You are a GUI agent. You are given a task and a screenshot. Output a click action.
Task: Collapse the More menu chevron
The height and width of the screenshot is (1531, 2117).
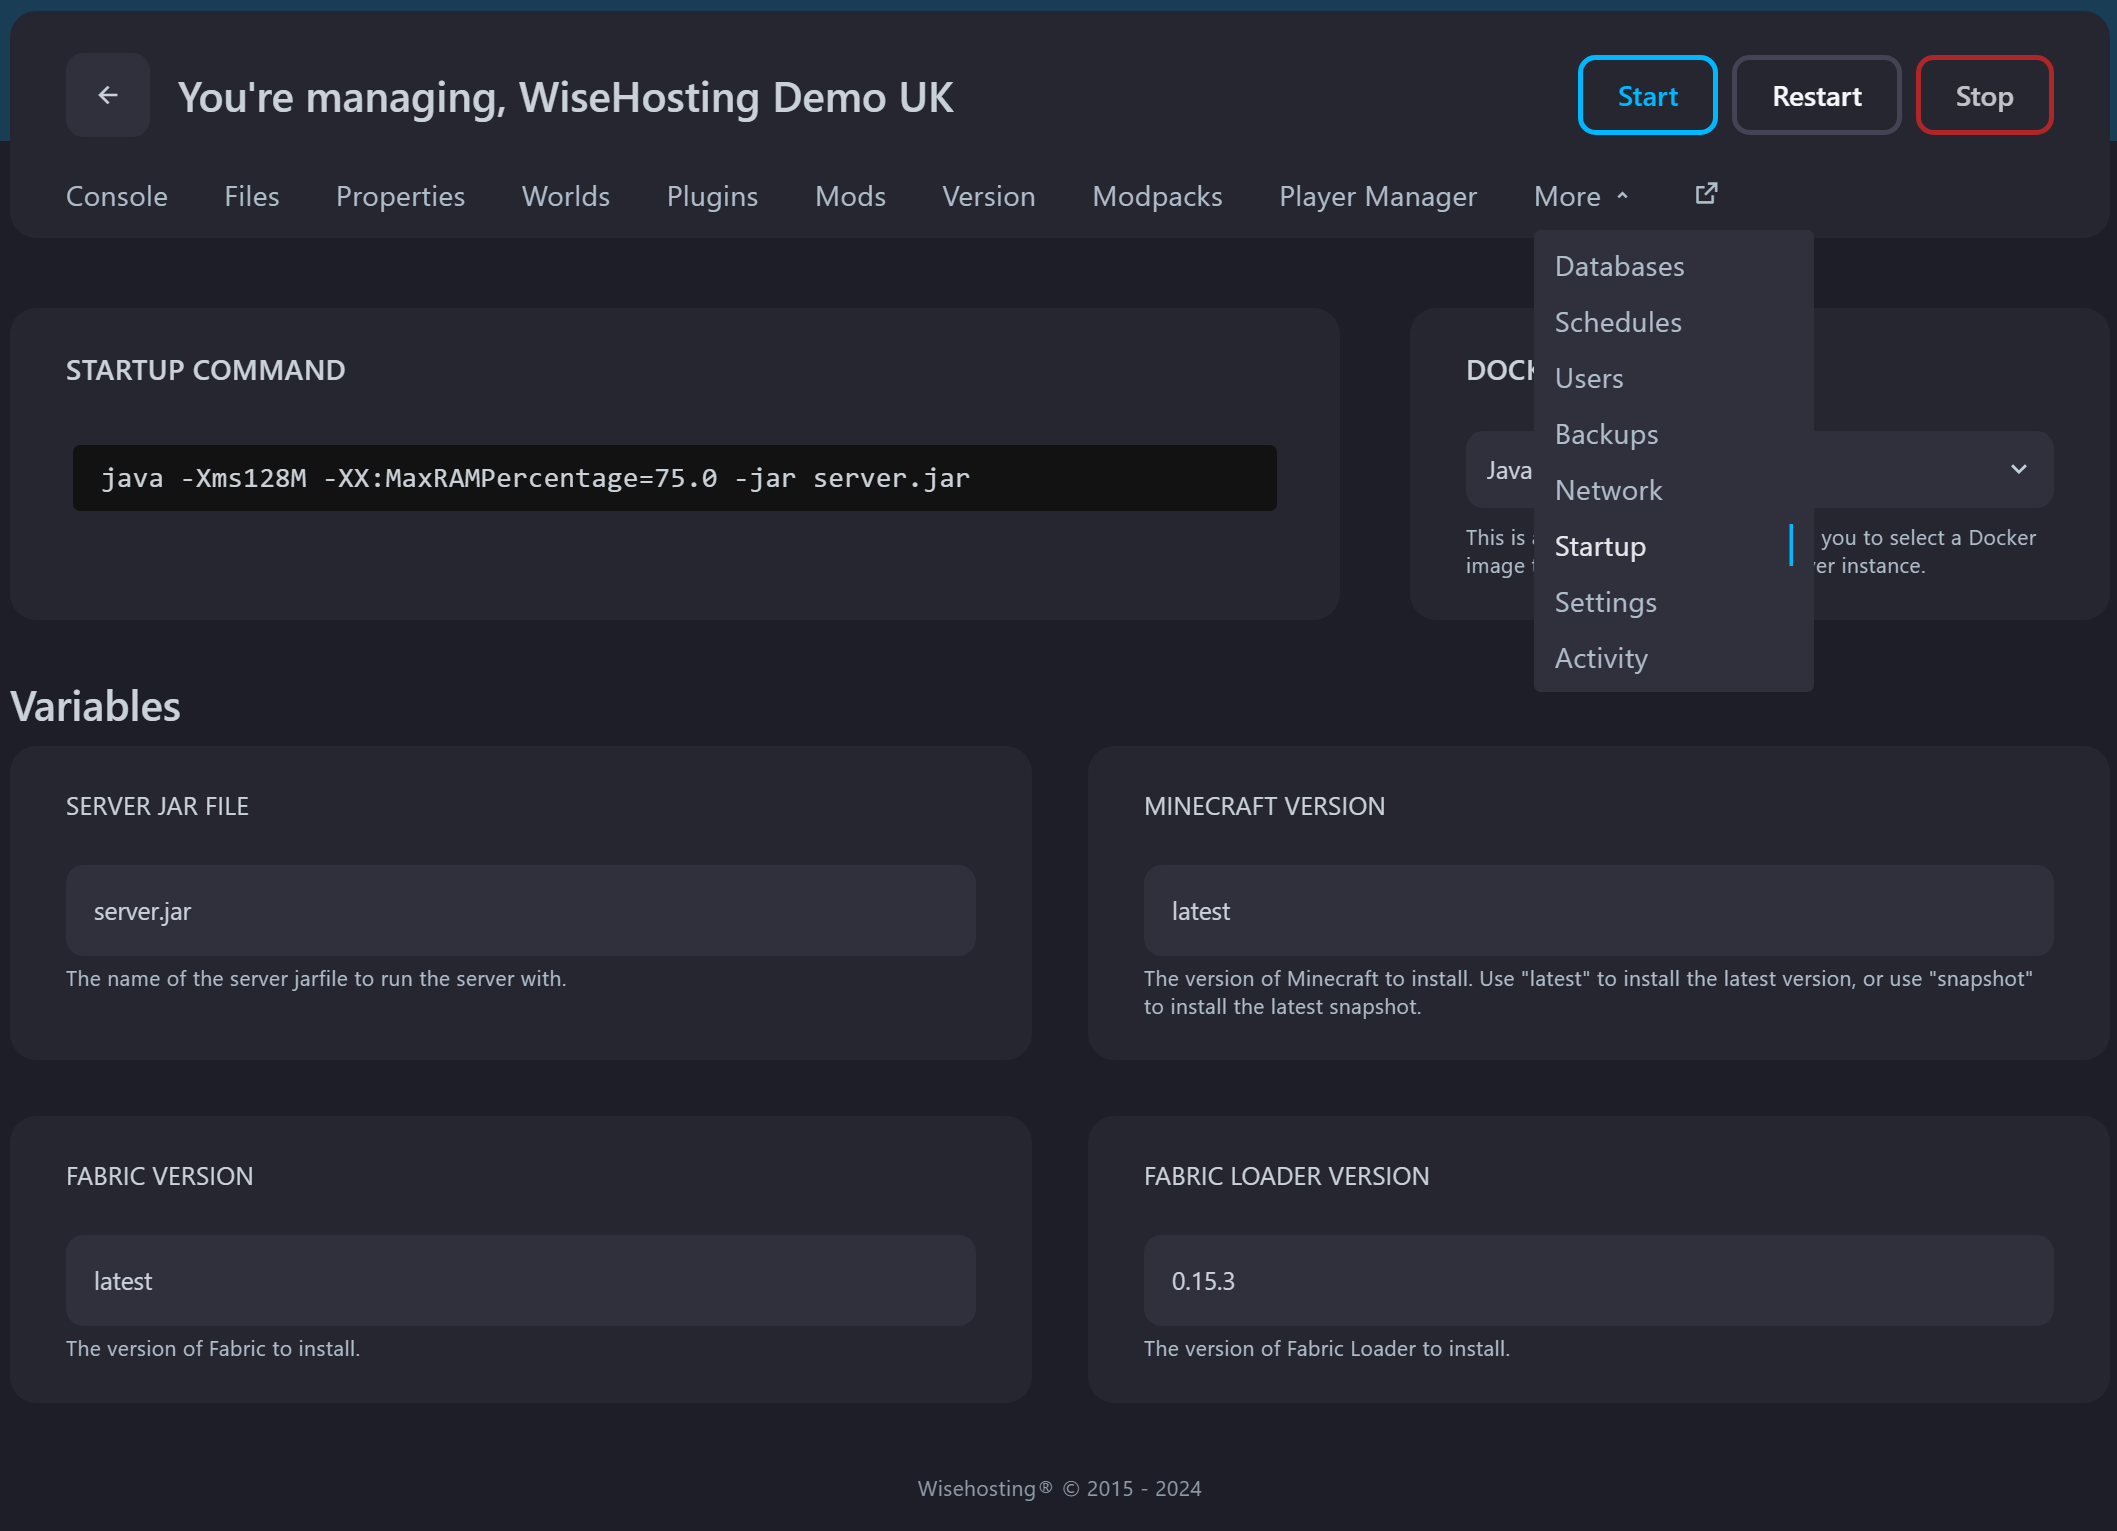[x=1624, y=195]
